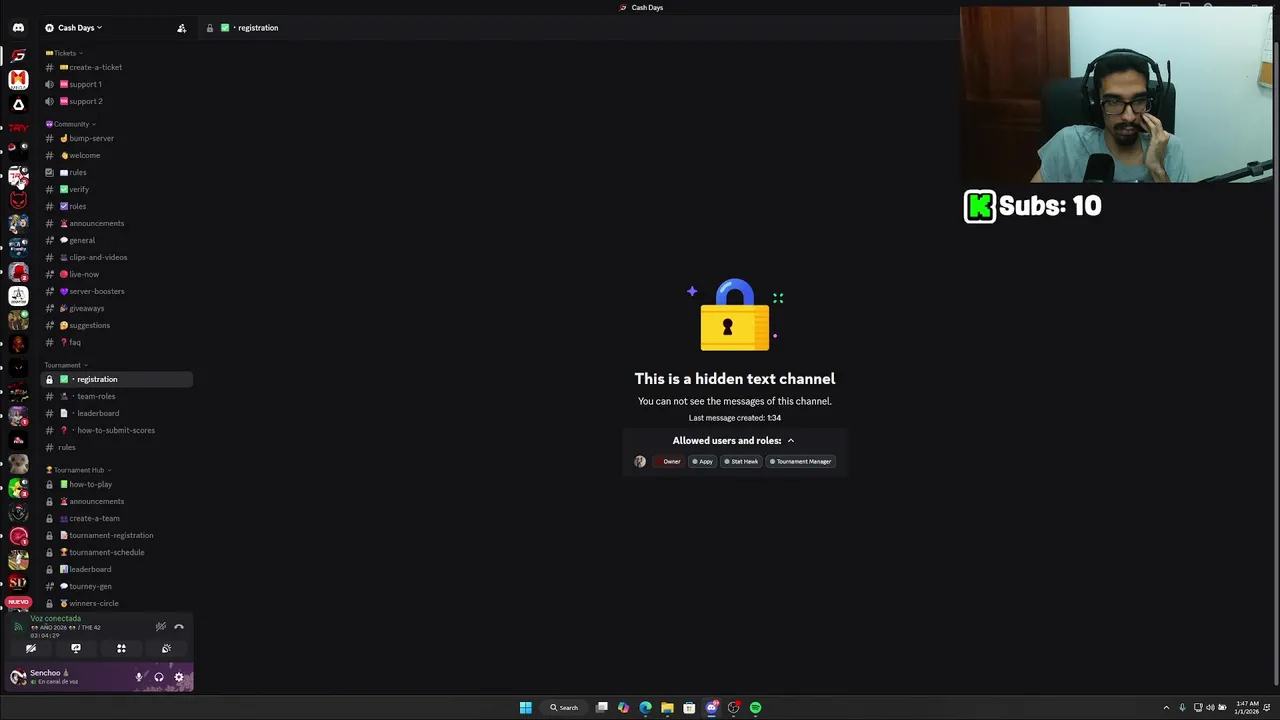Select the general channel
Image resolution: width=1280 pixels, height=720 pixels.
tap(117, 240)
